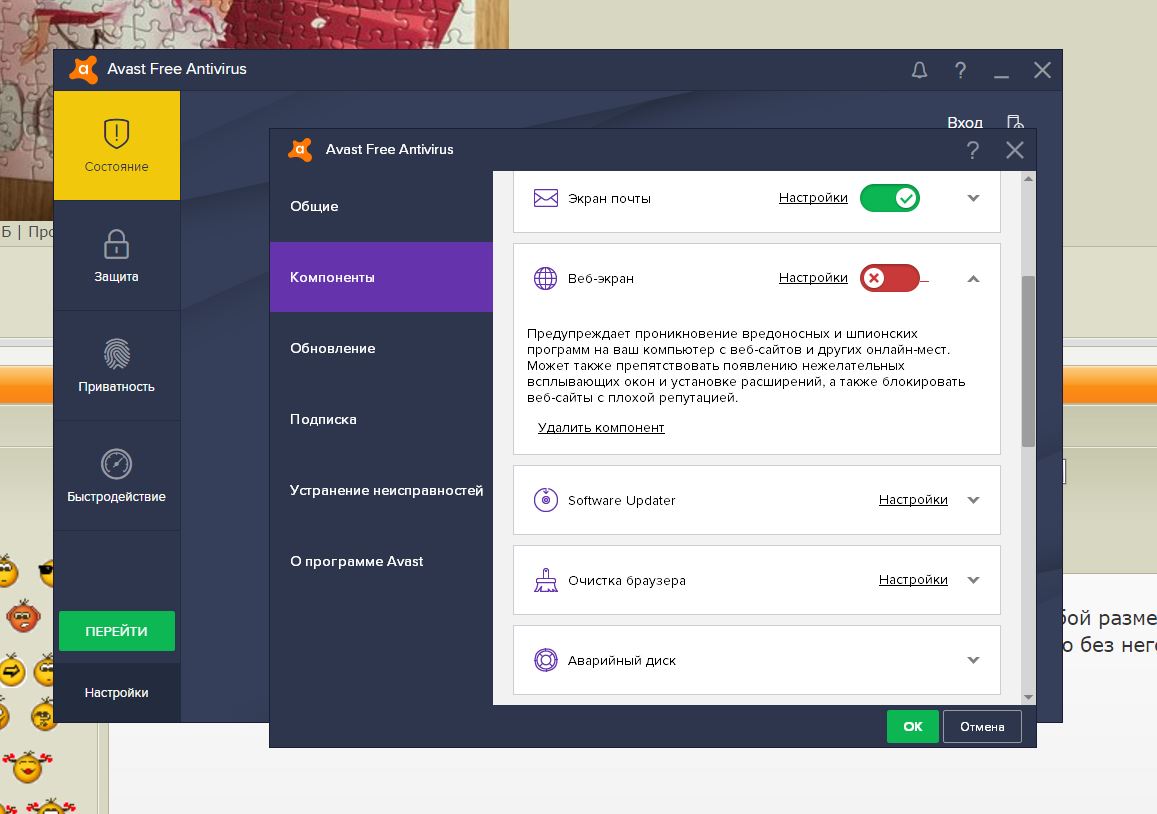The image size is (1157, 814).
Task: Disable the Экран почты toggle
Action: pos(889,198)
